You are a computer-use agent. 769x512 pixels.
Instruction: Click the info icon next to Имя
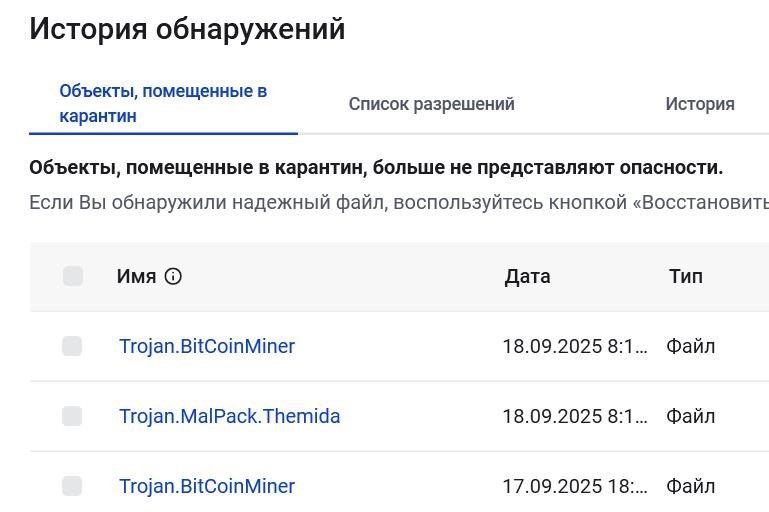[173, 277]
